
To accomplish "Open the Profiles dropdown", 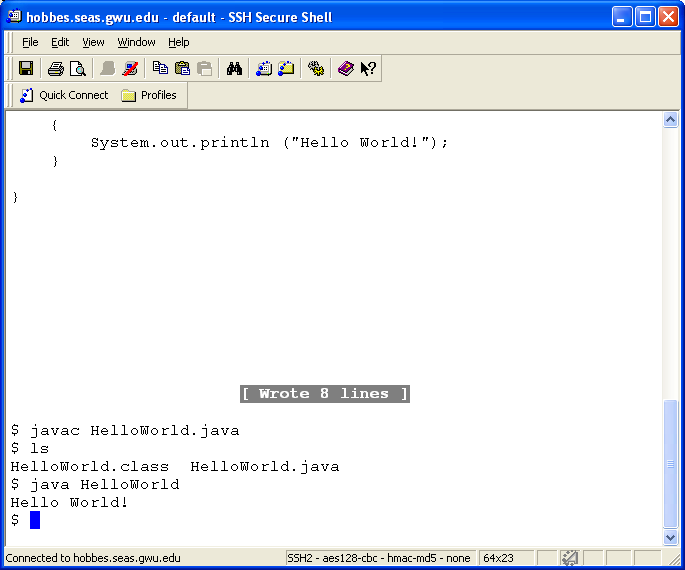I will pos(149,95).
